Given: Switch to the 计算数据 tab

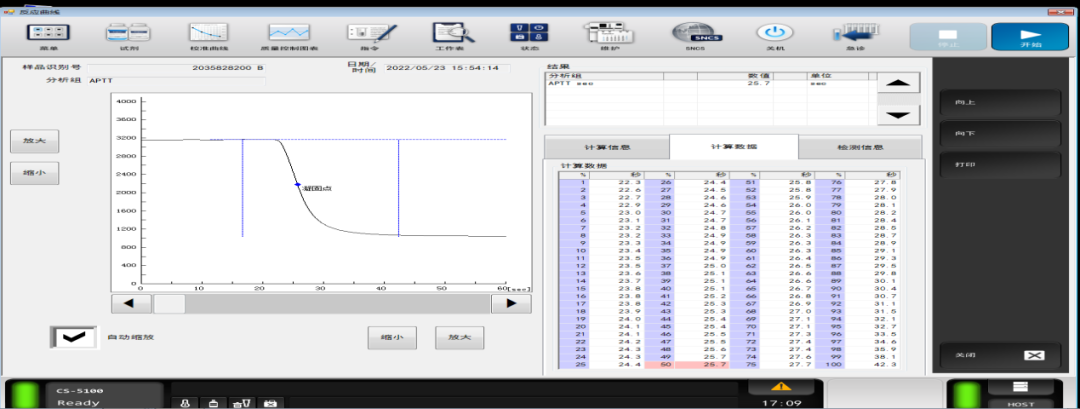Looking at the screenshot, I should point(734,147).
